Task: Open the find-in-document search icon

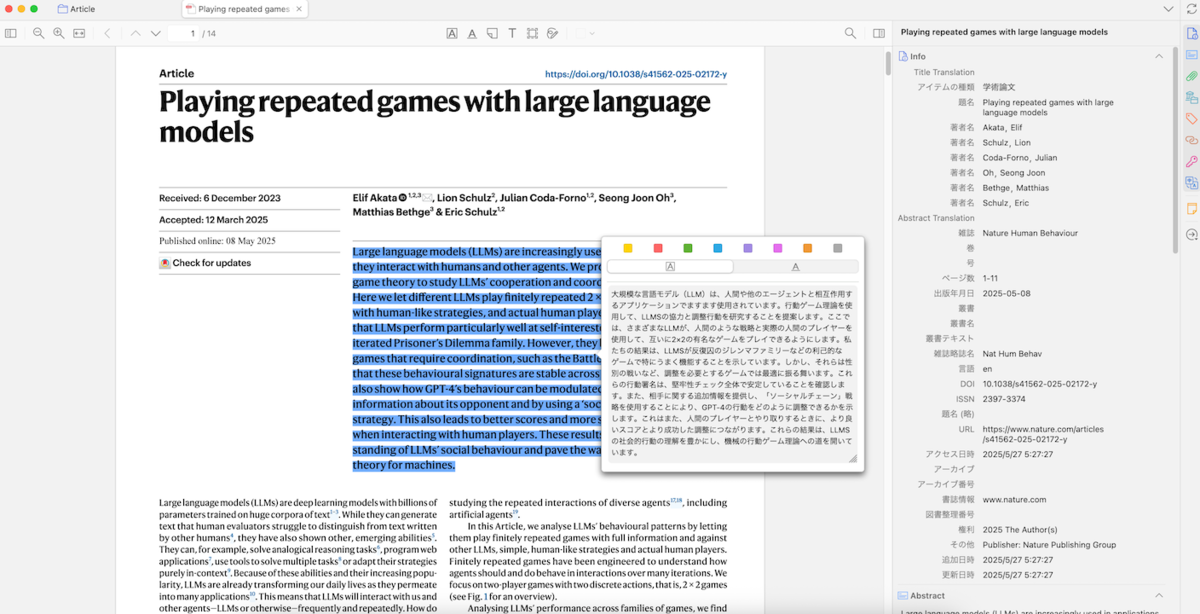Action: pyautogui.click(x=850, y=33)
